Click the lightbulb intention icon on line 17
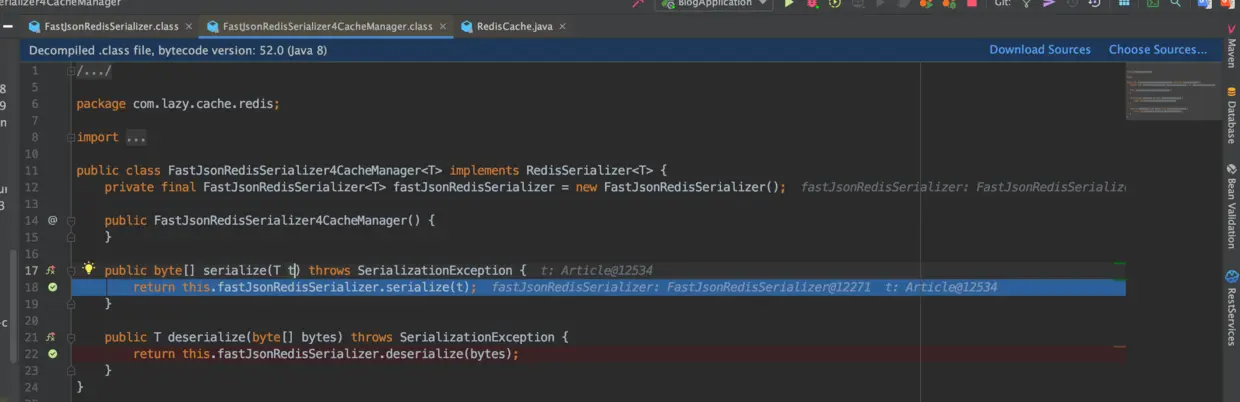This screenshot has width=1240, height=402. [89, 269]
